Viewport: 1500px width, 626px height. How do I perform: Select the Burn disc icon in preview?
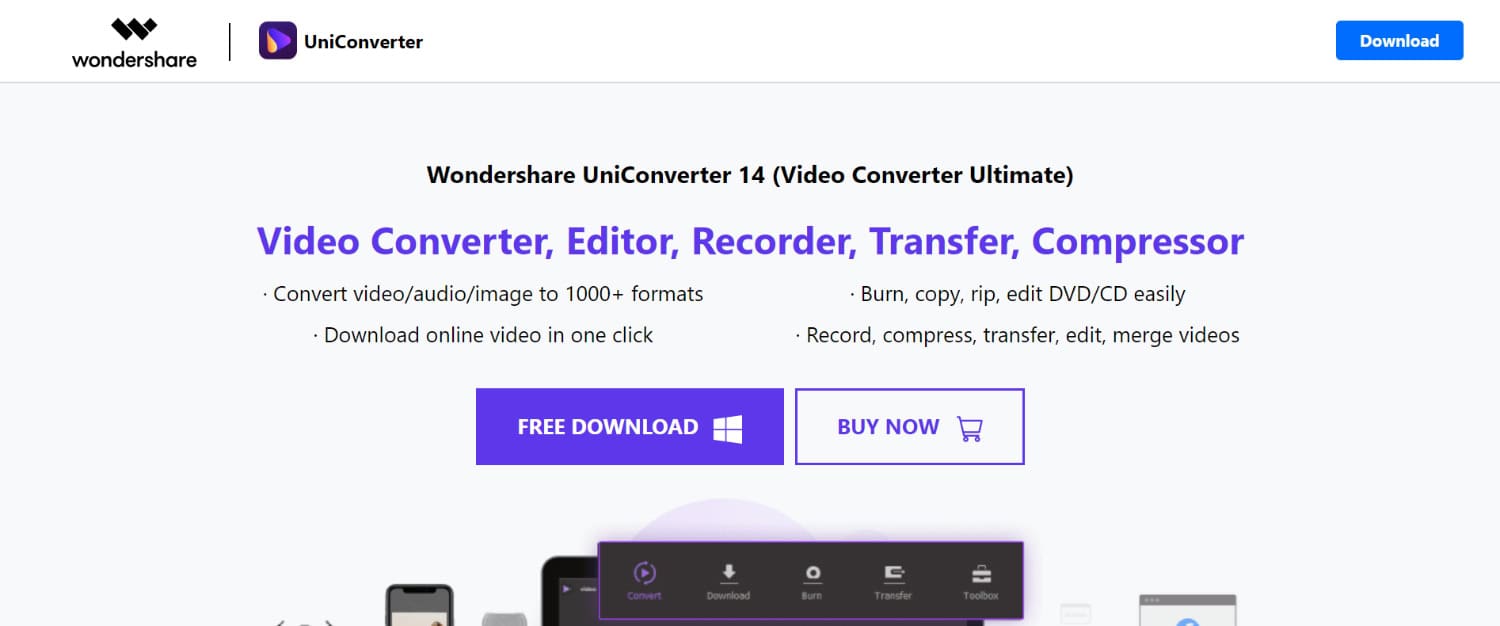click(812, 573)
